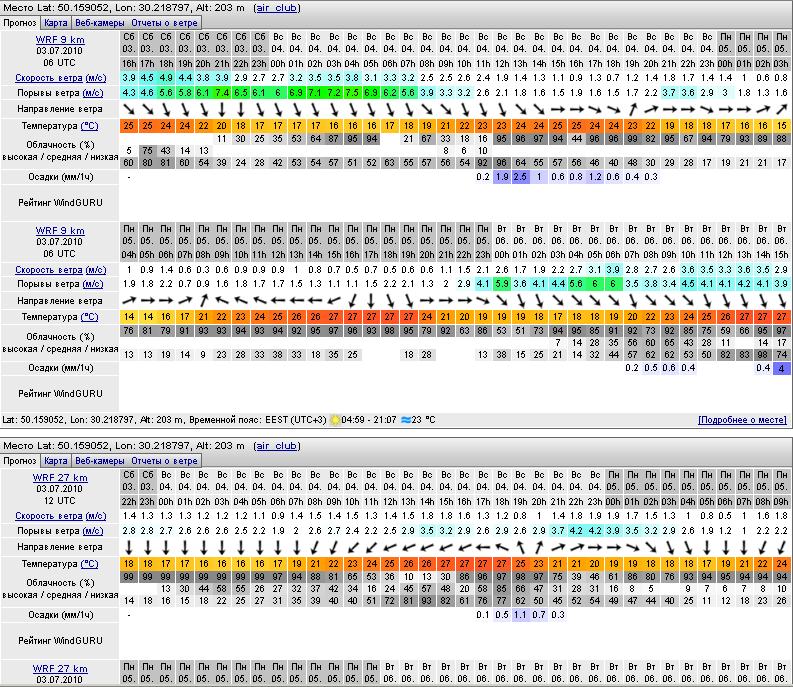Select the Прогноз tab in the top panel
The height and width of the screenshot is (687, 793).
(20, 22)
